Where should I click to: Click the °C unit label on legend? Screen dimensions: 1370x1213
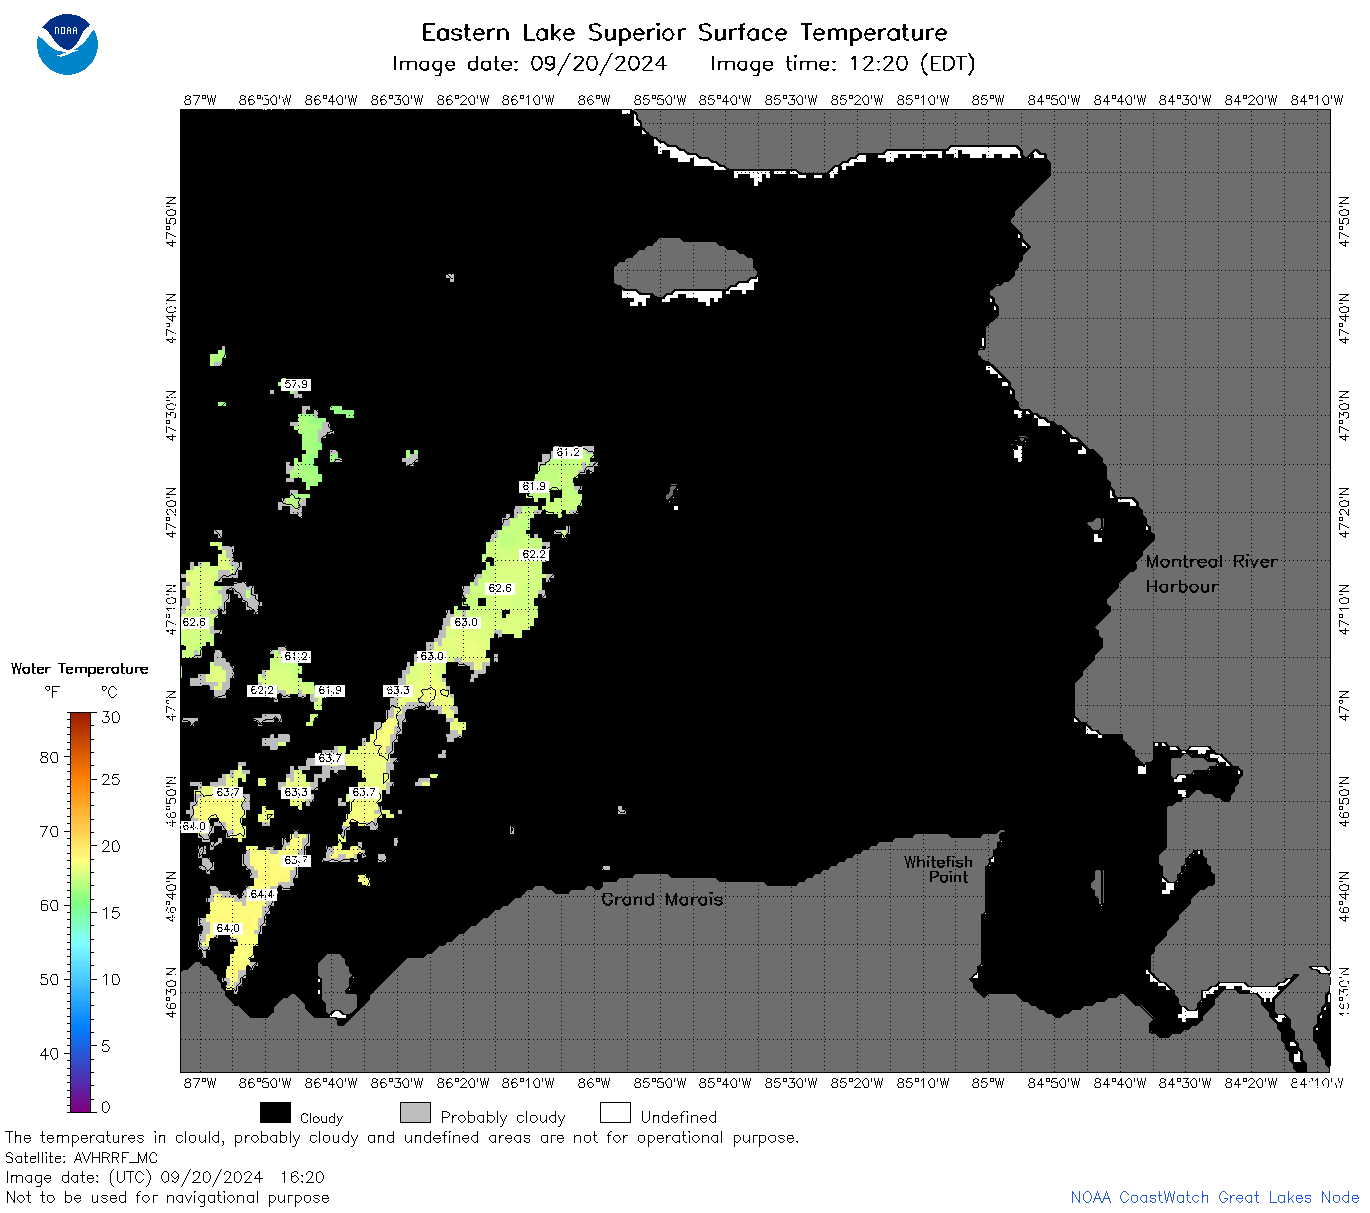(x=109, y=692)
